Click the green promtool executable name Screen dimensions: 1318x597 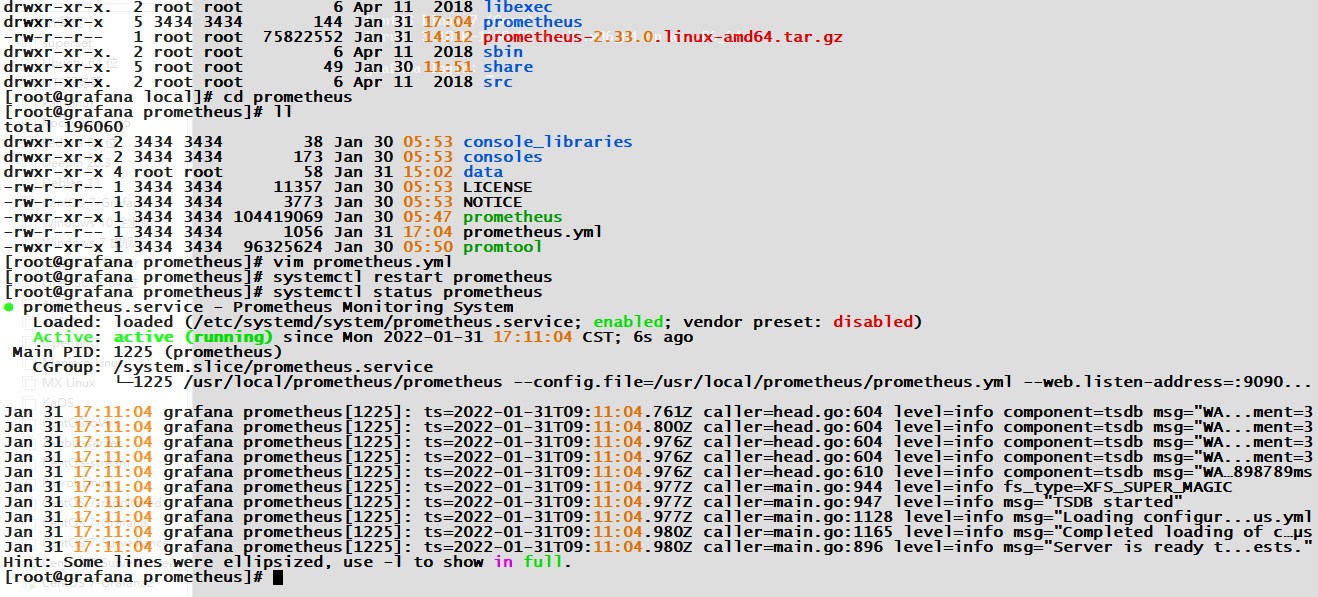(503, 247)
